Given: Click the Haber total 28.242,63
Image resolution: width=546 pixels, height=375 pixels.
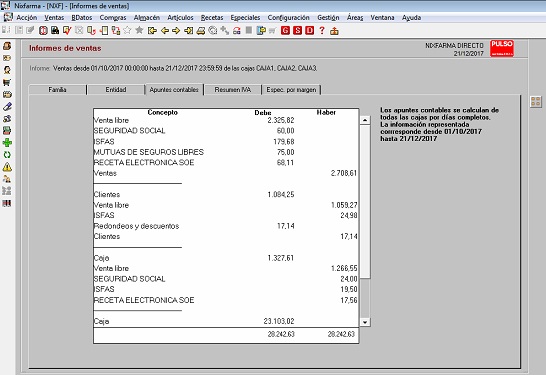Looking at the screenshot, I should coord(341,334).
